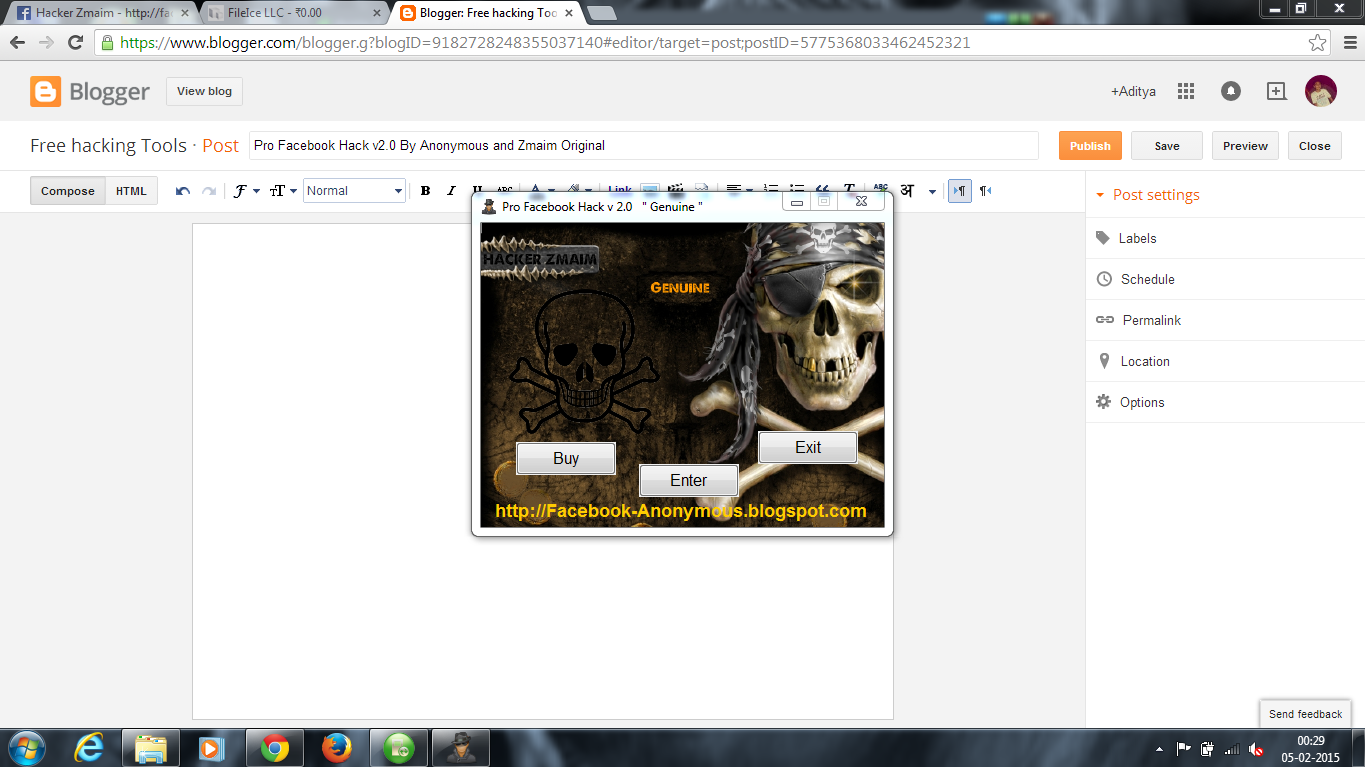
Task: Undo the last edit
Action: coord(183,191)
